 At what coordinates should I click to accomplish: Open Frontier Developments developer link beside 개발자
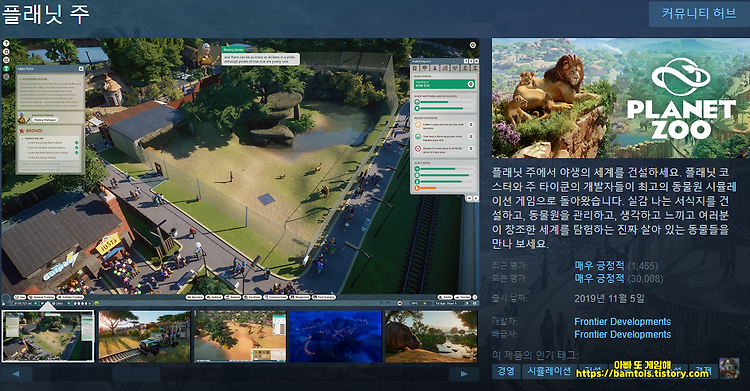[x=622, y=322]
